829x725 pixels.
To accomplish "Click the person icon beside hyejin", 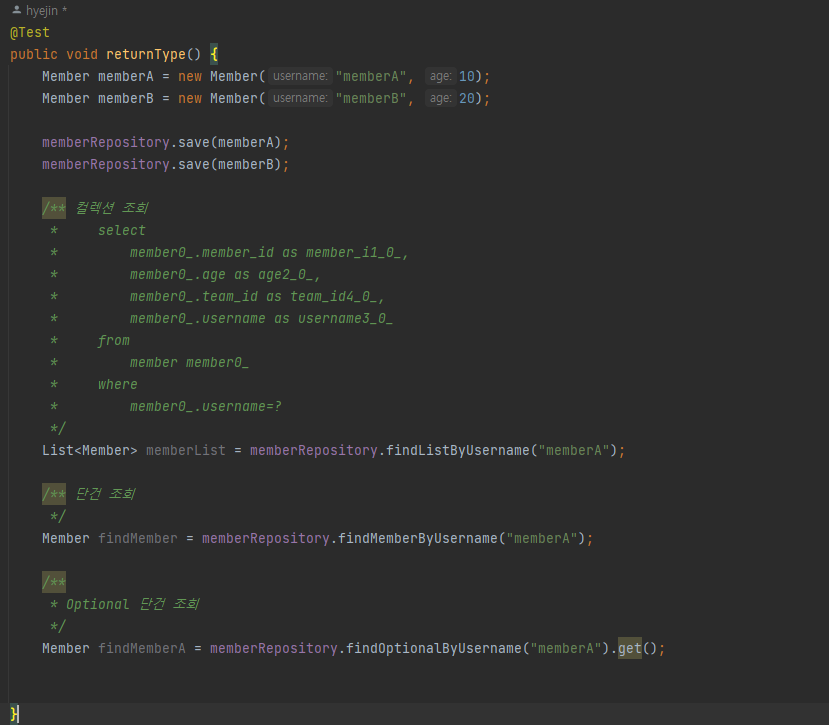I will click(16, 10).
